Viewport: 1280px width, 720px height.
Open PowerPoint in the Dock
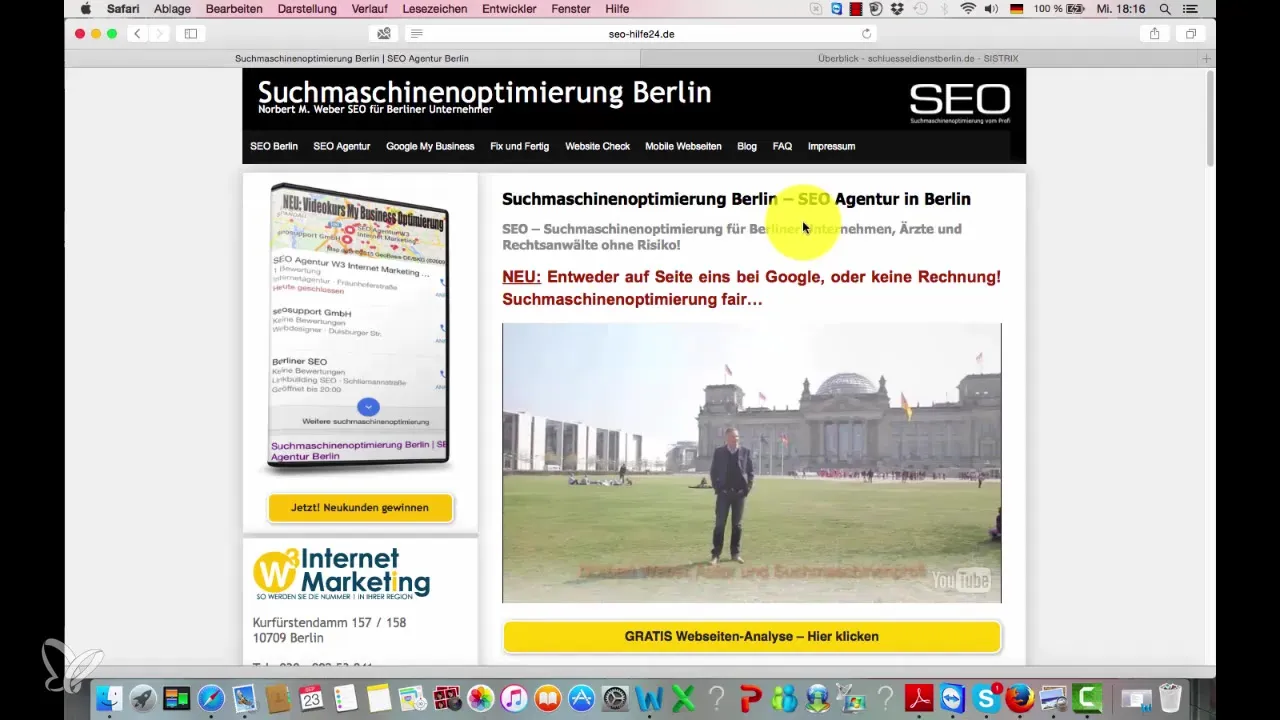click(750, 697)
